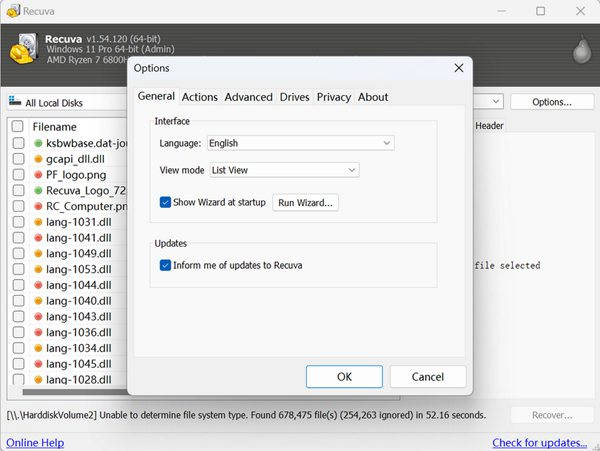This screenshot has height=451, width=600.
Task: Open the Privacy tab
Action: pos(333,97)
